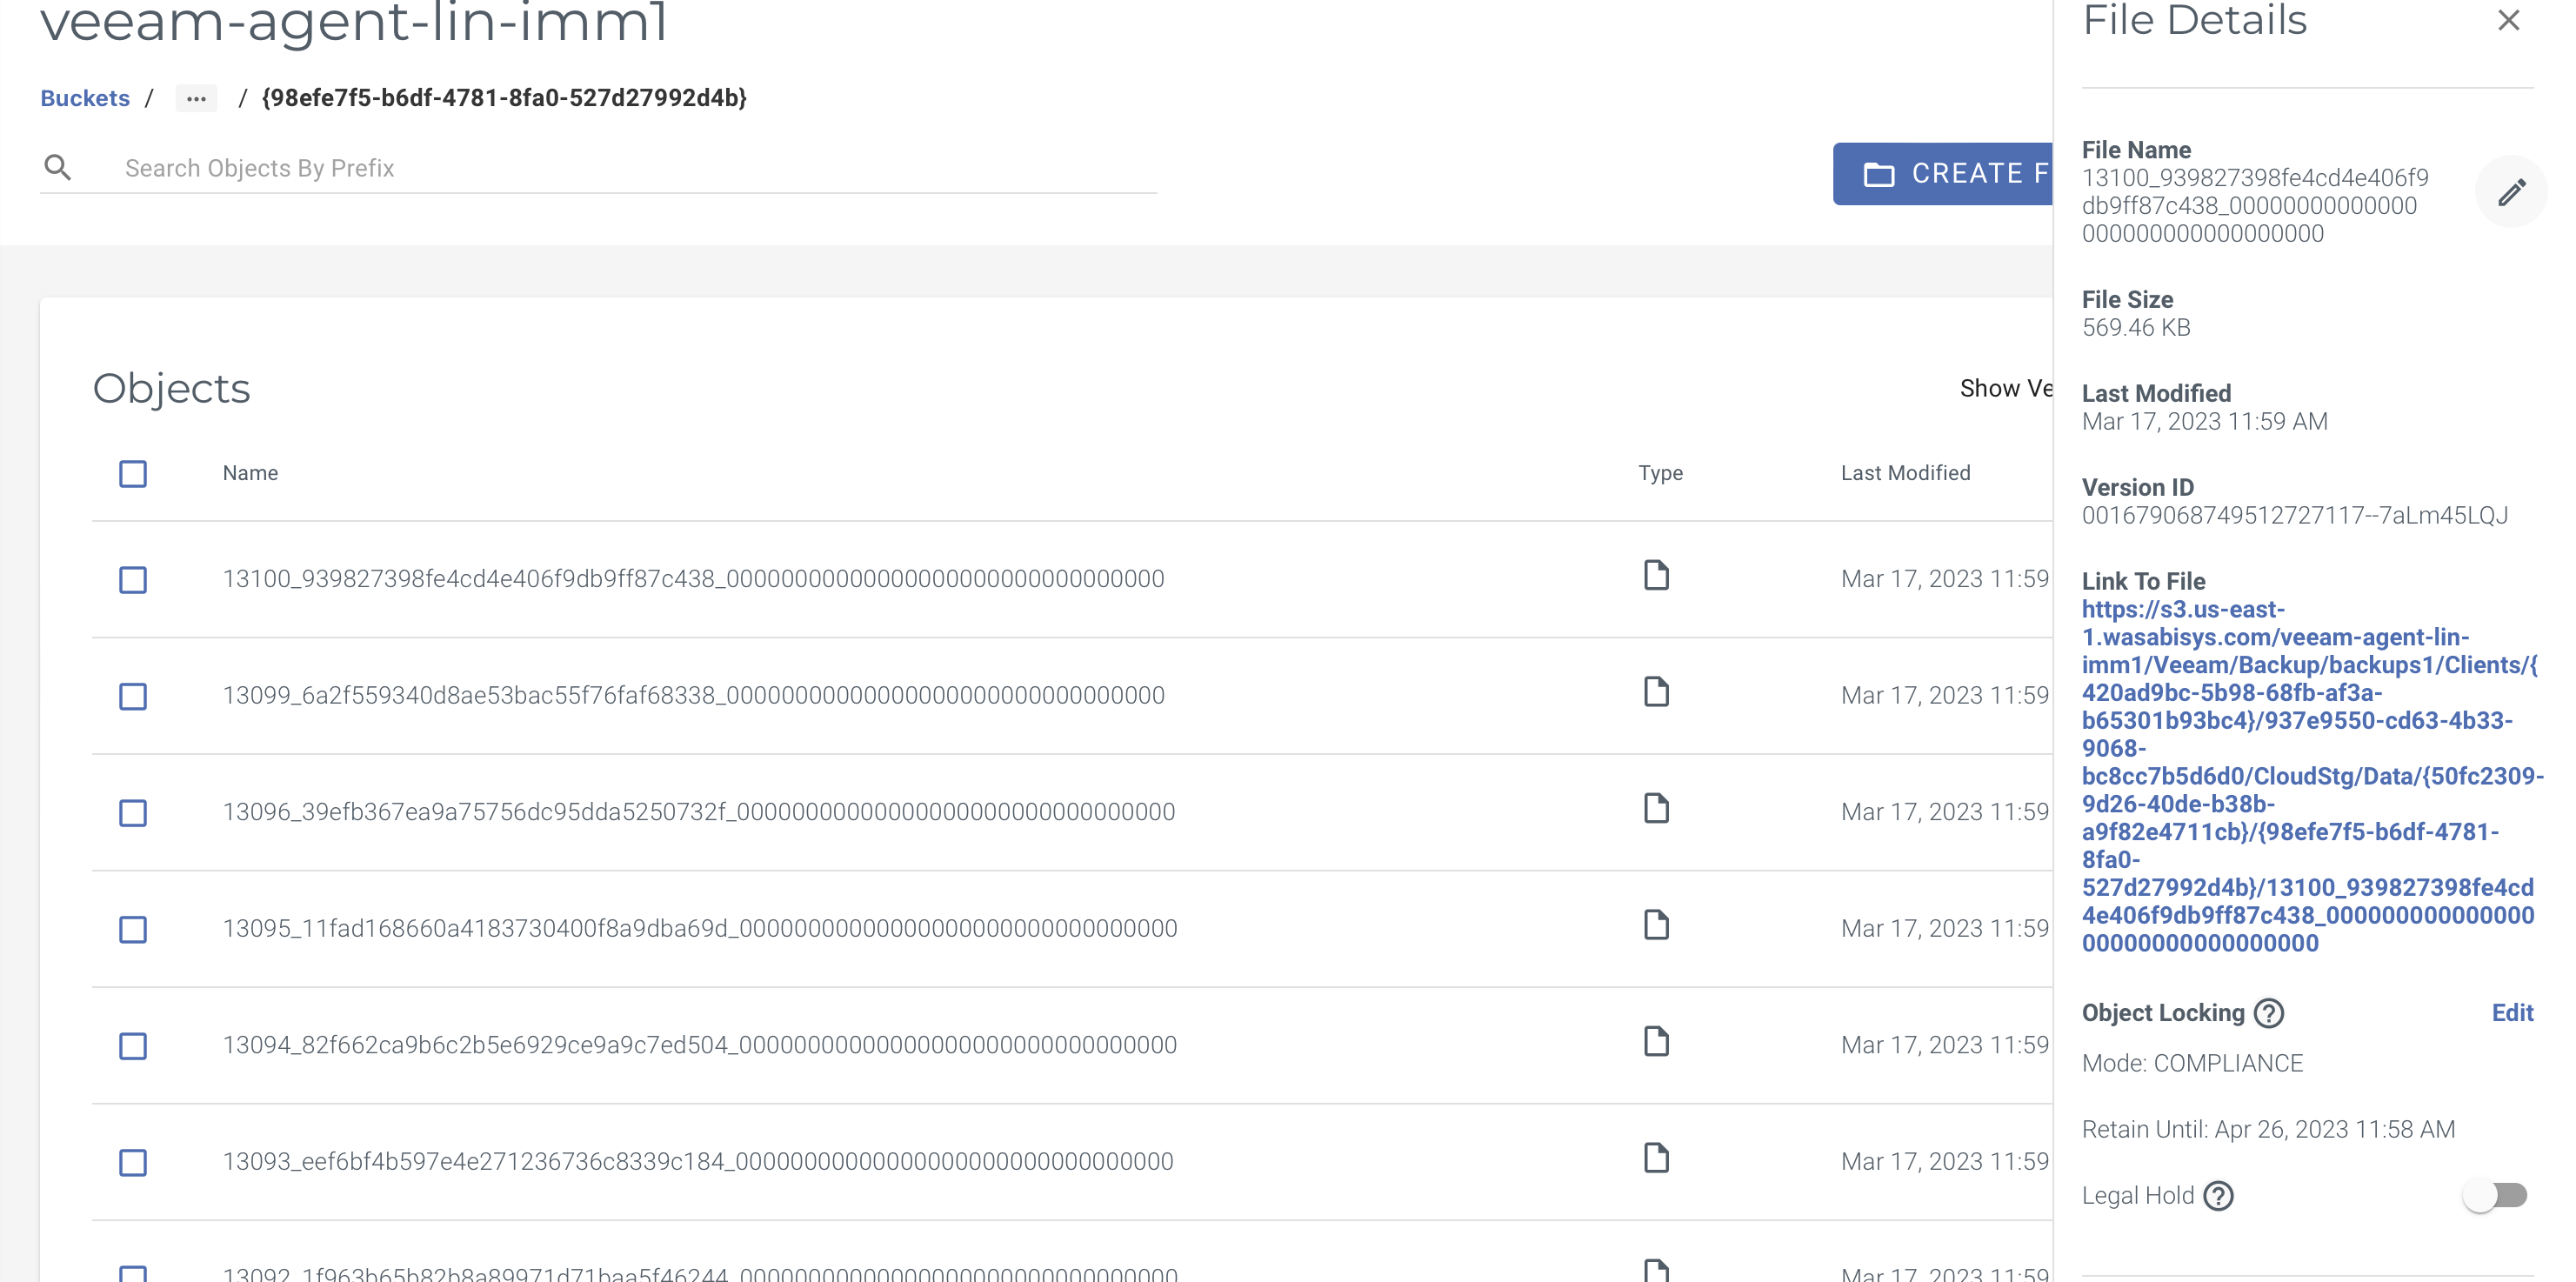Click file type icon for 13093_eef6bf4b row
The height and width of the screenshot is (1282, 2576).
(x=1657, y=1158)
